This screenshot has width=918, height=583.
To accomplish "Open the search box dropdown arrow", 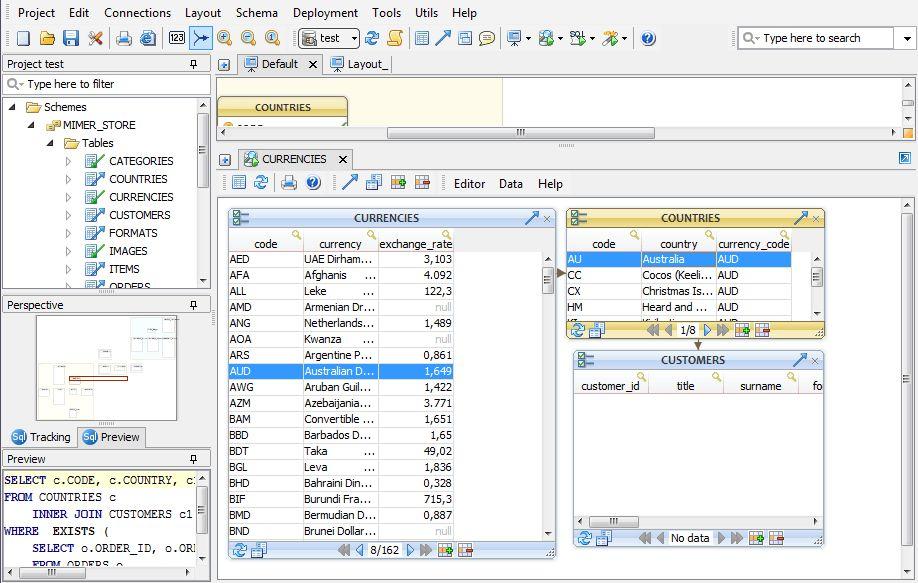I will tap(907, 39).
